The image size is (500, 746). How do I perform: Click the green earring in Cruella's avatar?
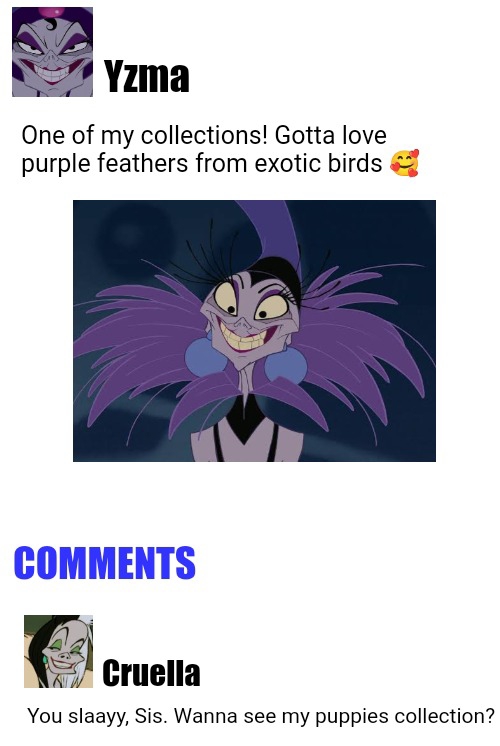45,659
